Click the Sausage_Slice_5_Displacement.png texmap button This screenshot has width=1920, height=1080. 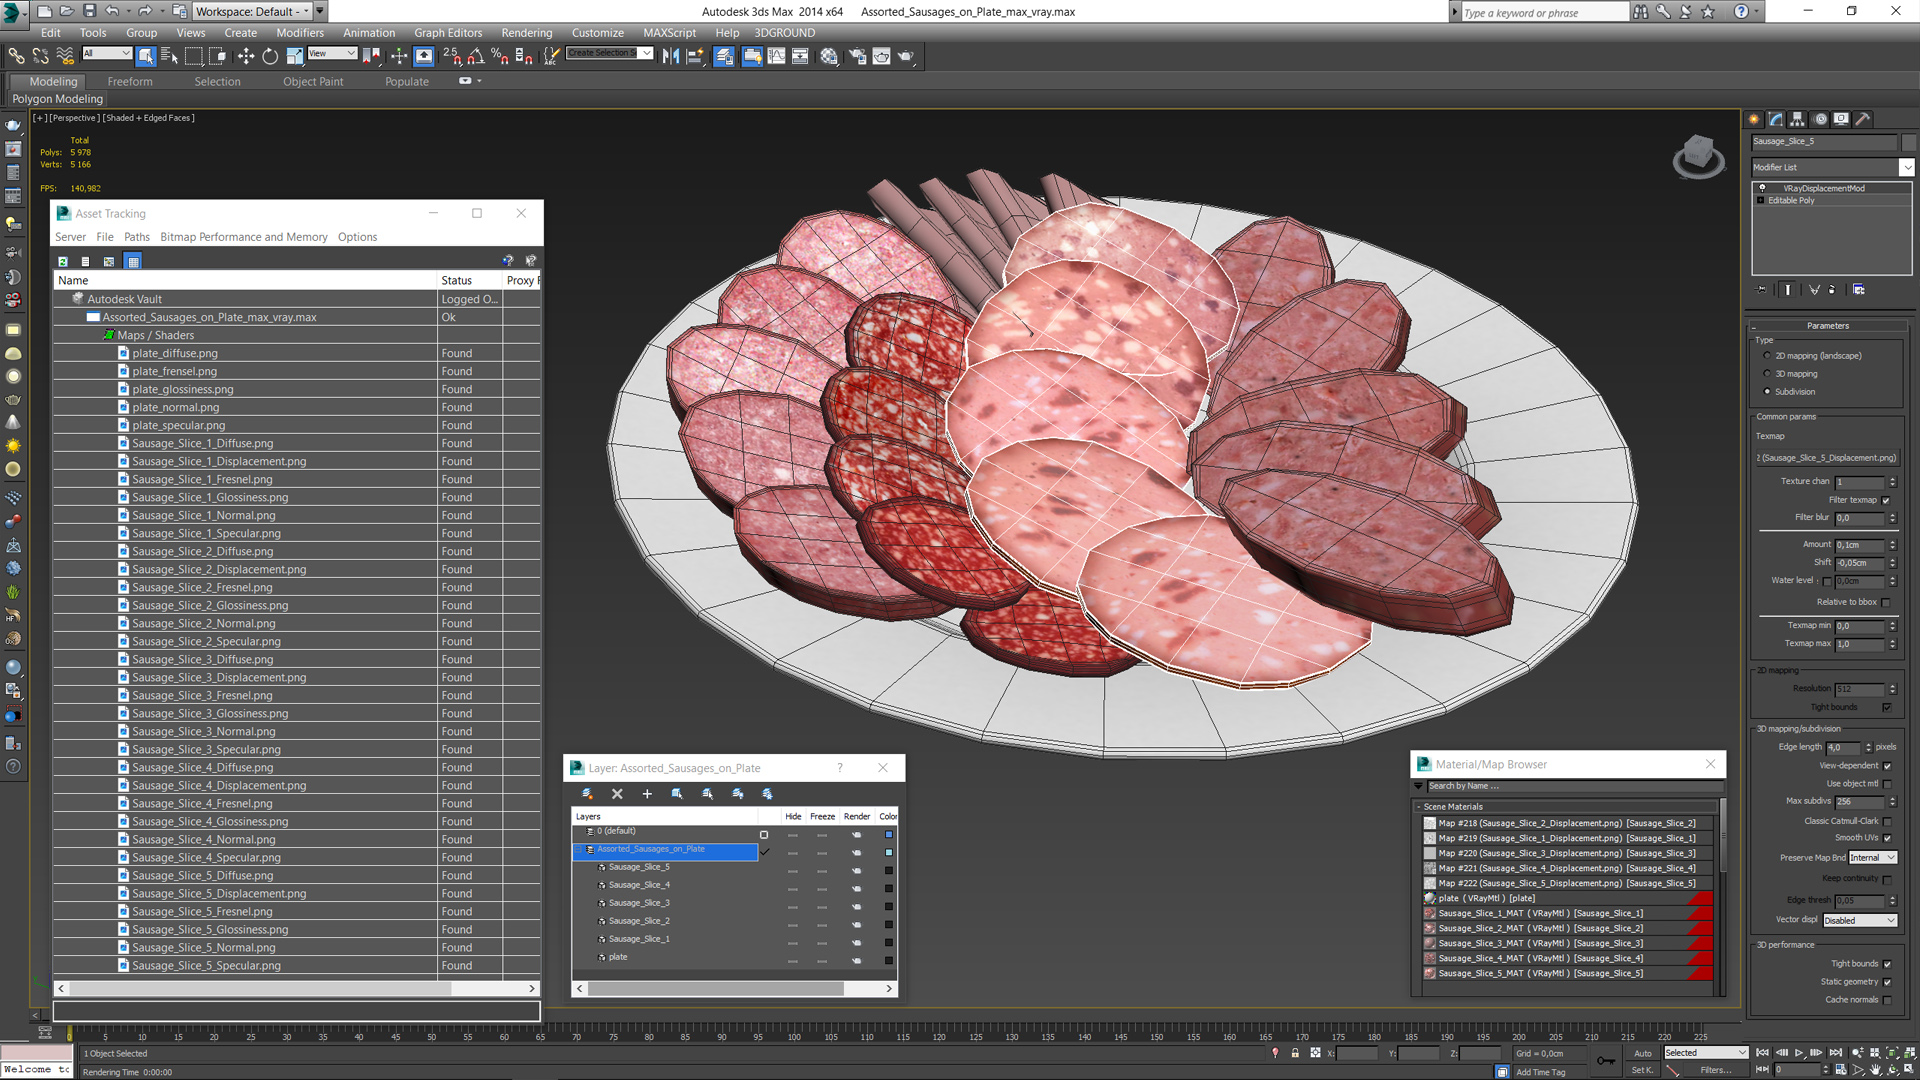(1828, 458)
